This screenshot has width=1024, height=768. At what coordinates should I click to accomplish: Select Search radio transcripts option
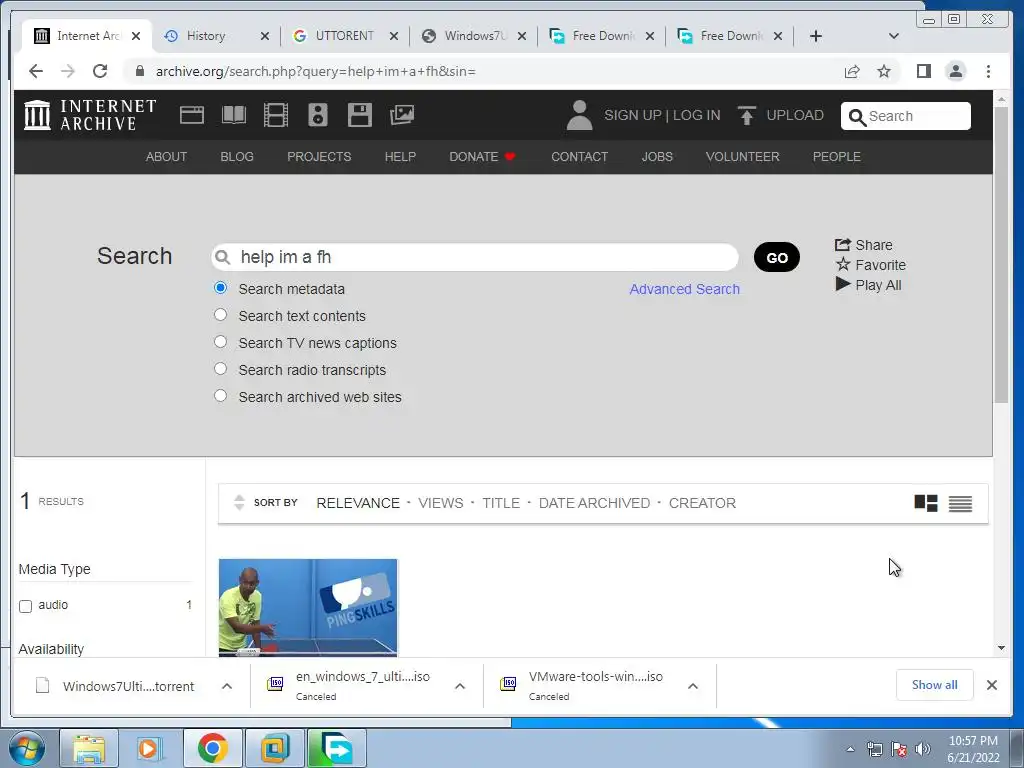pos(221,369)
